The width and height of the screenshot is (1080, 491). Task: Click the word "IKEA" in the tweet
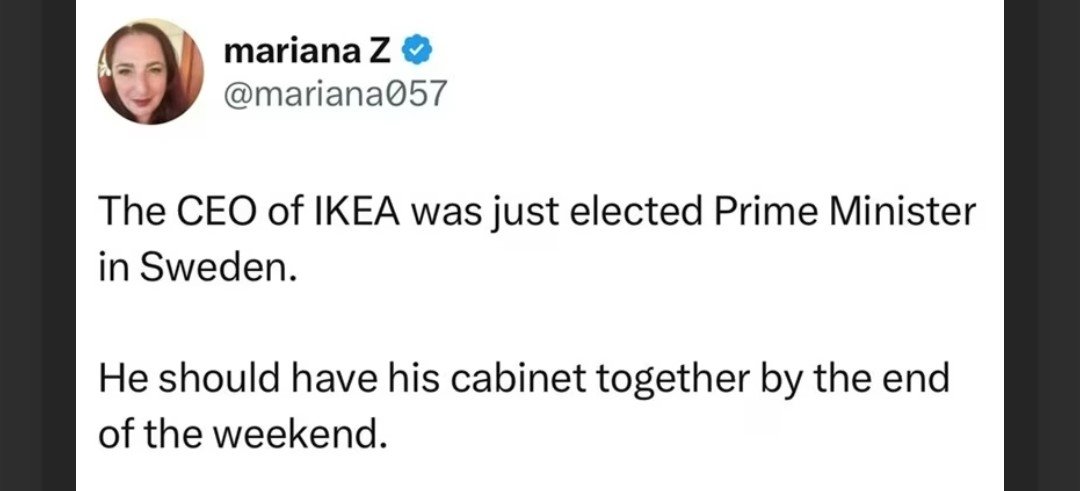pos(373,213)
